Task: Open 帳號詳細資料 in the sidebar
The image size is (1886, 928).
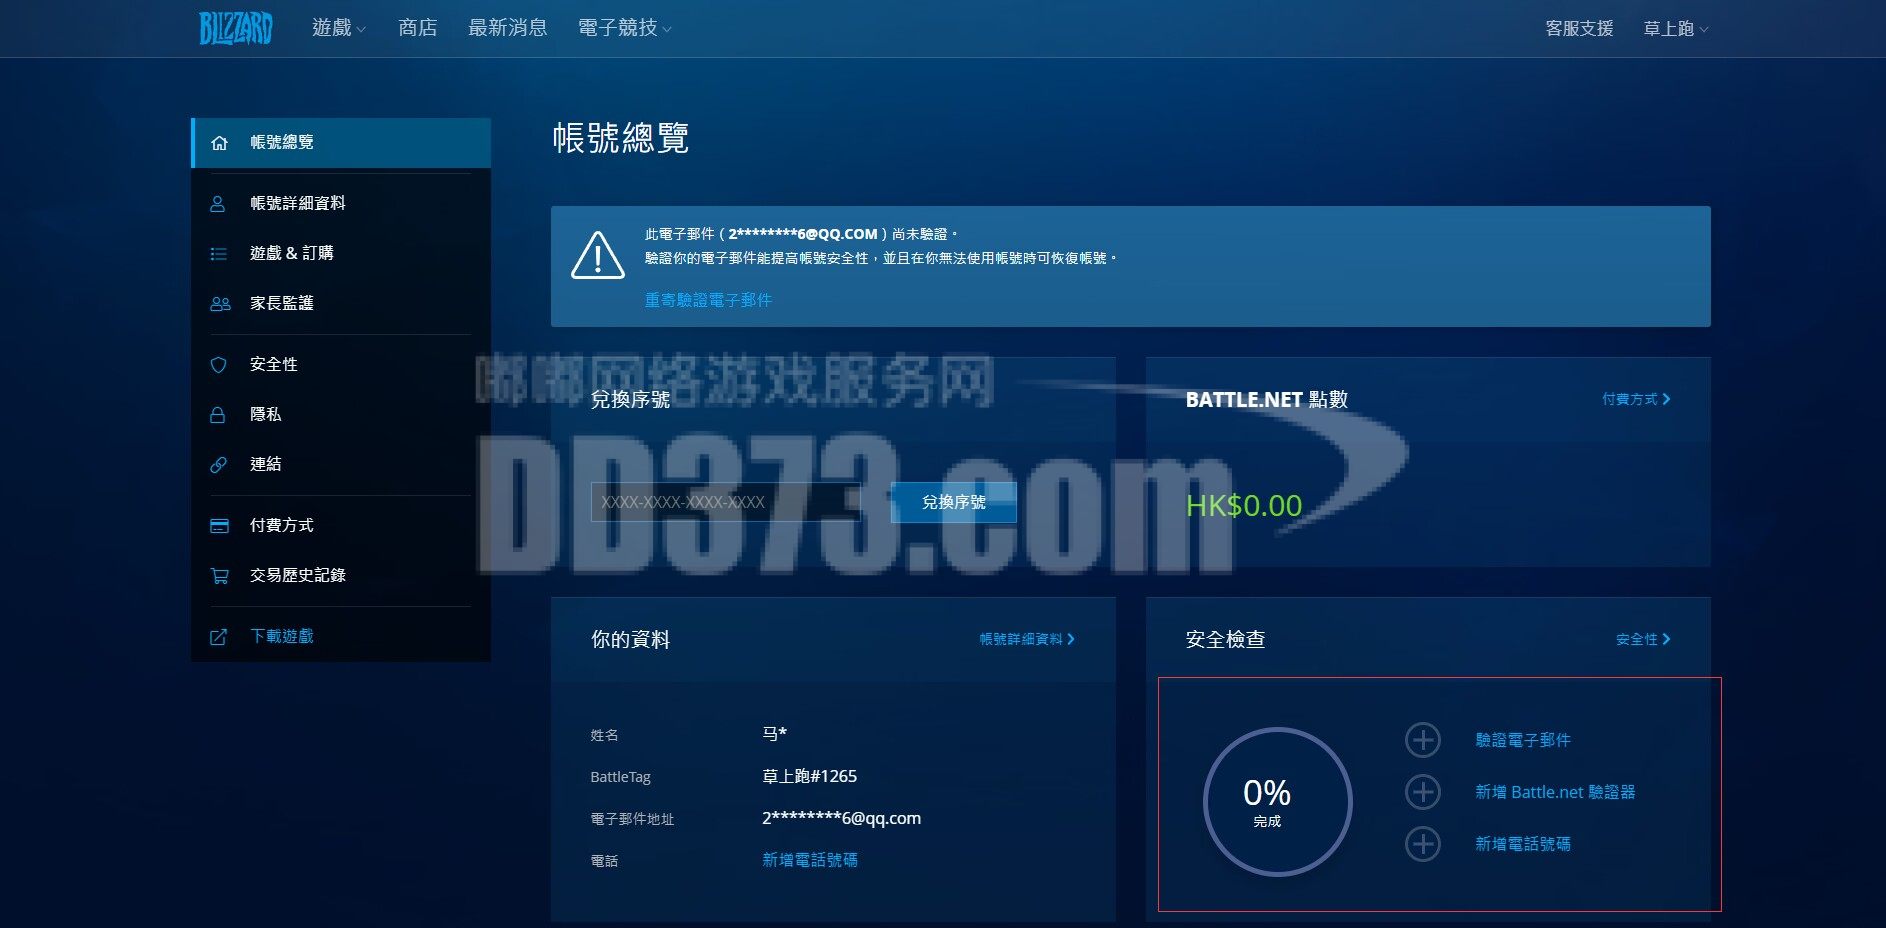Action: (341, 203)
